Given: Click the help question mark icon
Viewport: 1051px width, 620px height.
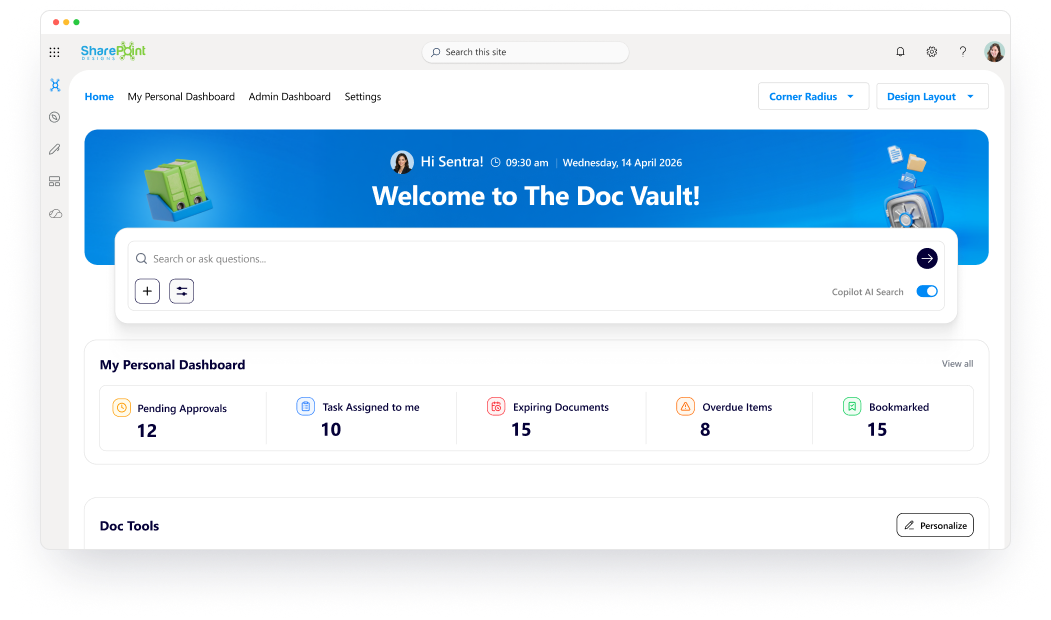Looking at the screenshot, I should coord(963,52).
